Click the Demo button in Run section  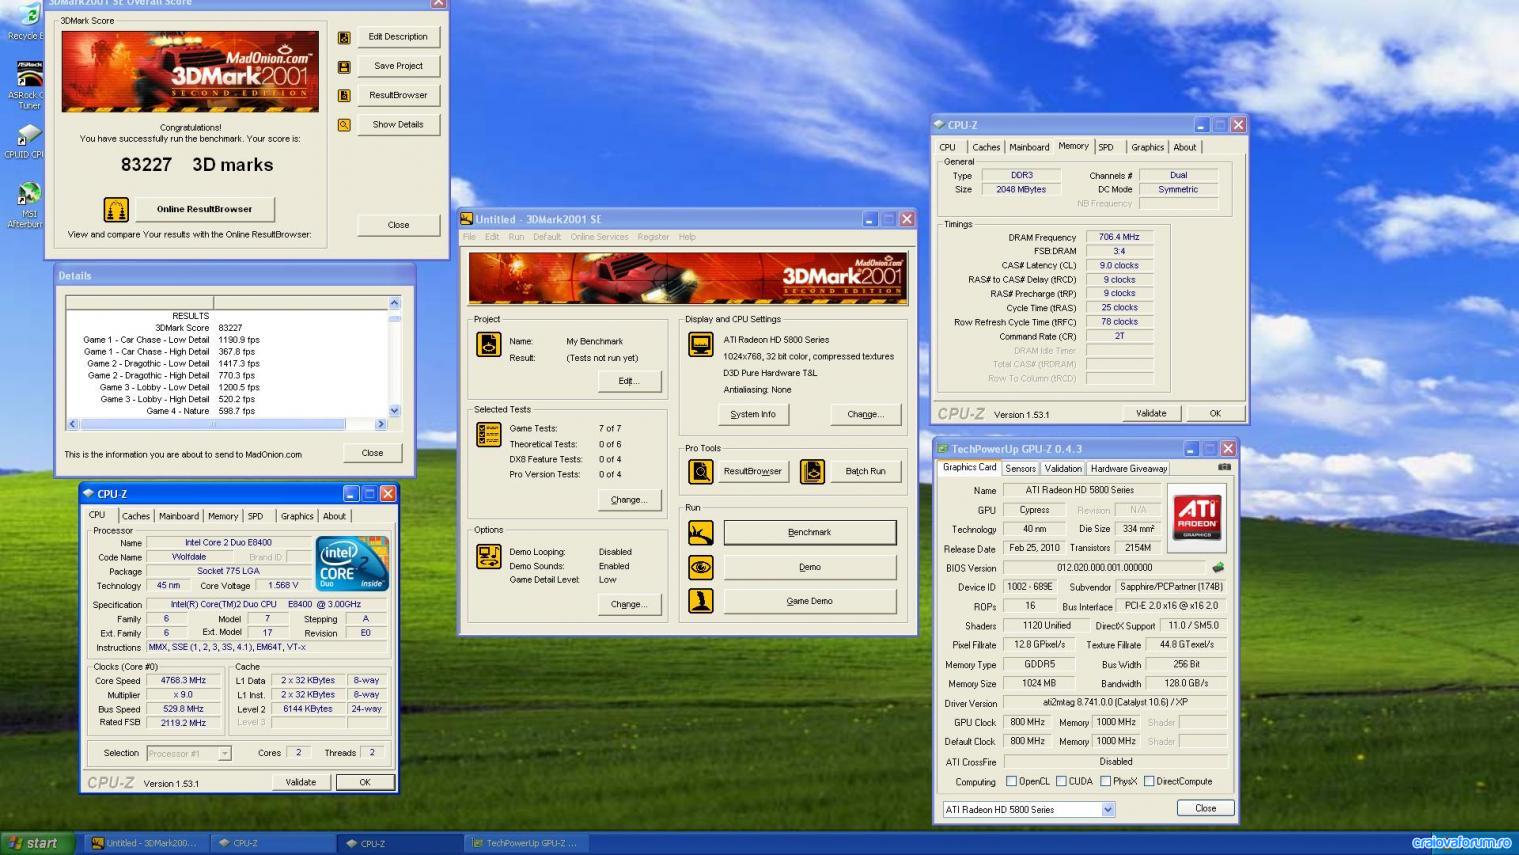[810, 567]
